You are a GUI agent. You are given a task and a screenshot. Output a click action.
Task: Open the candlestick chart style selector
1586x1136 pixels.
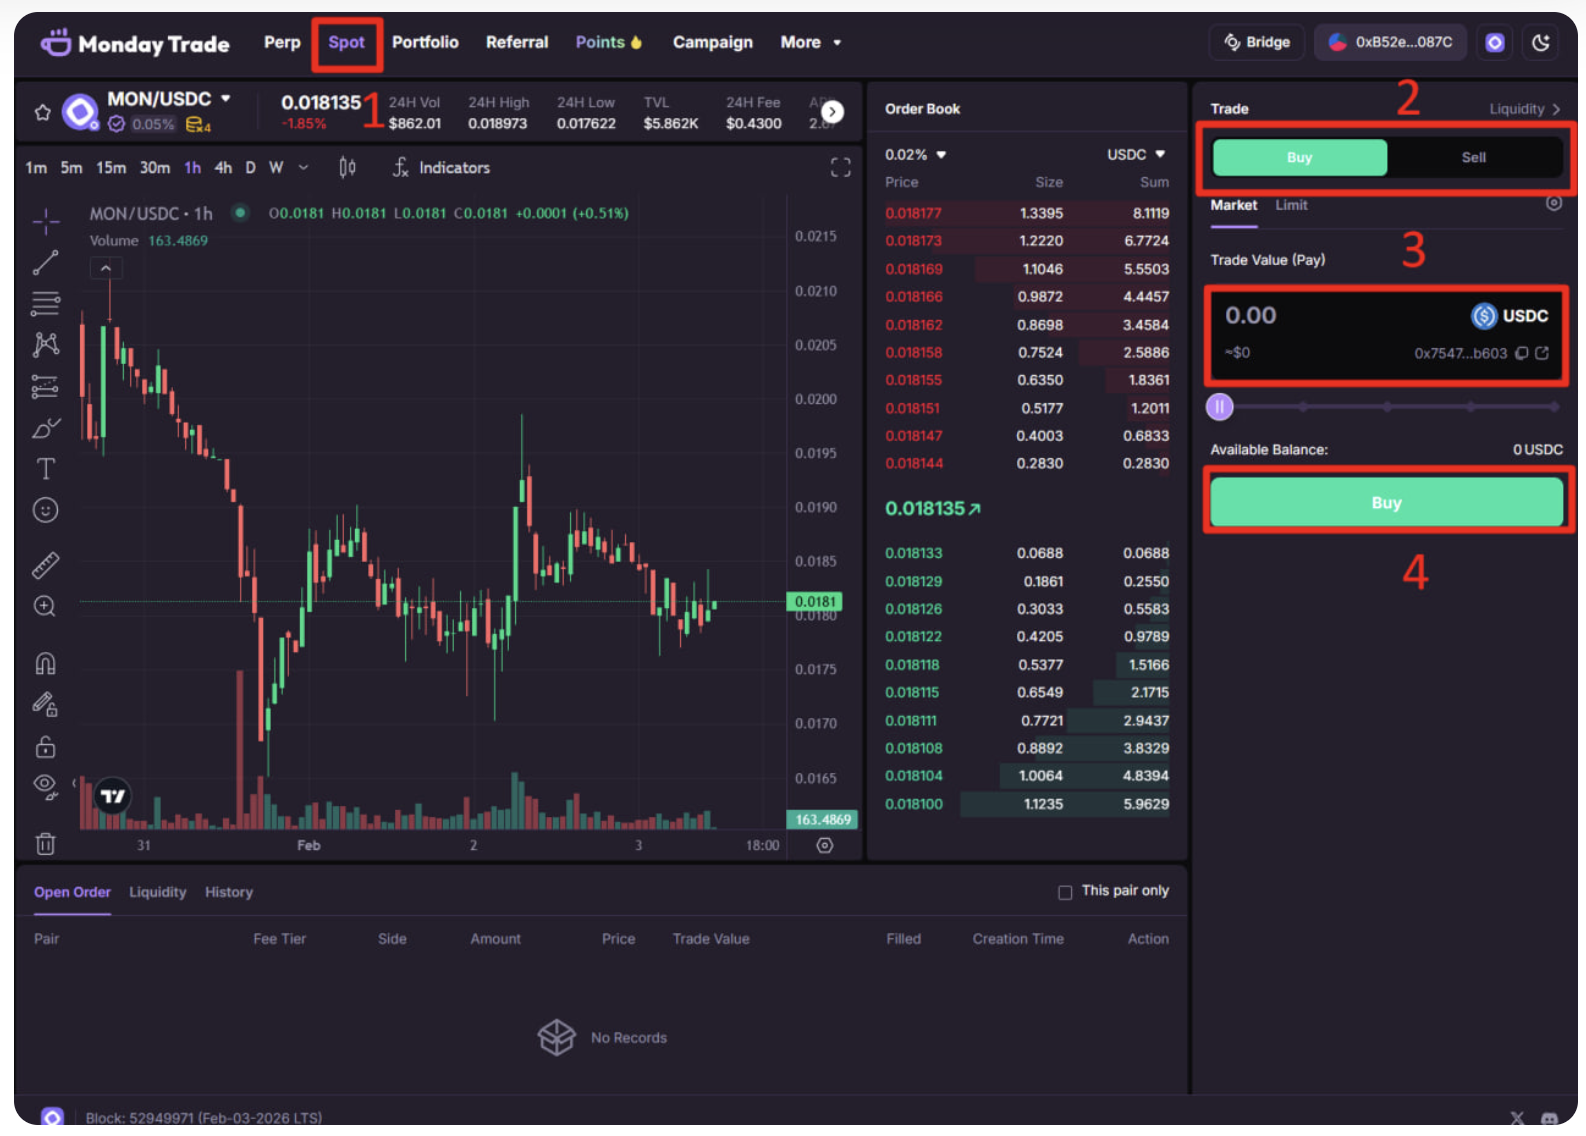(347, 167)
